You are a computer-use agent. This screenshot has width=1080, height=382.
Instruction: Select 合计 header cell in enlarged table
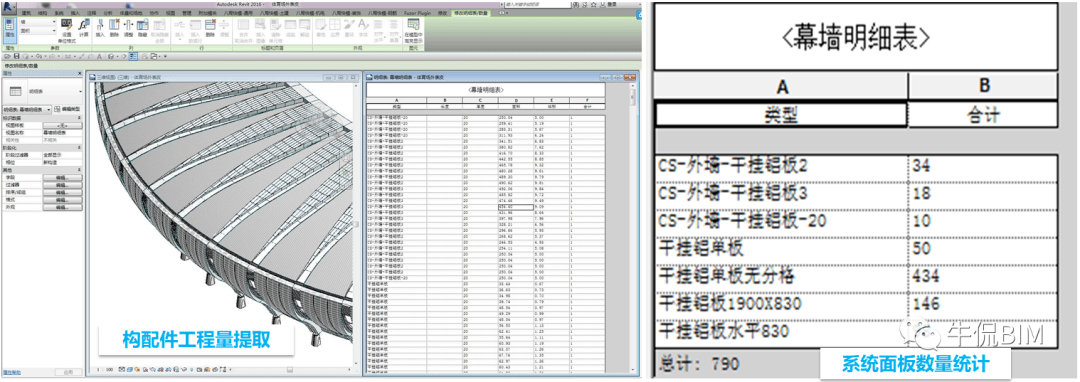[x=983, y=114]
